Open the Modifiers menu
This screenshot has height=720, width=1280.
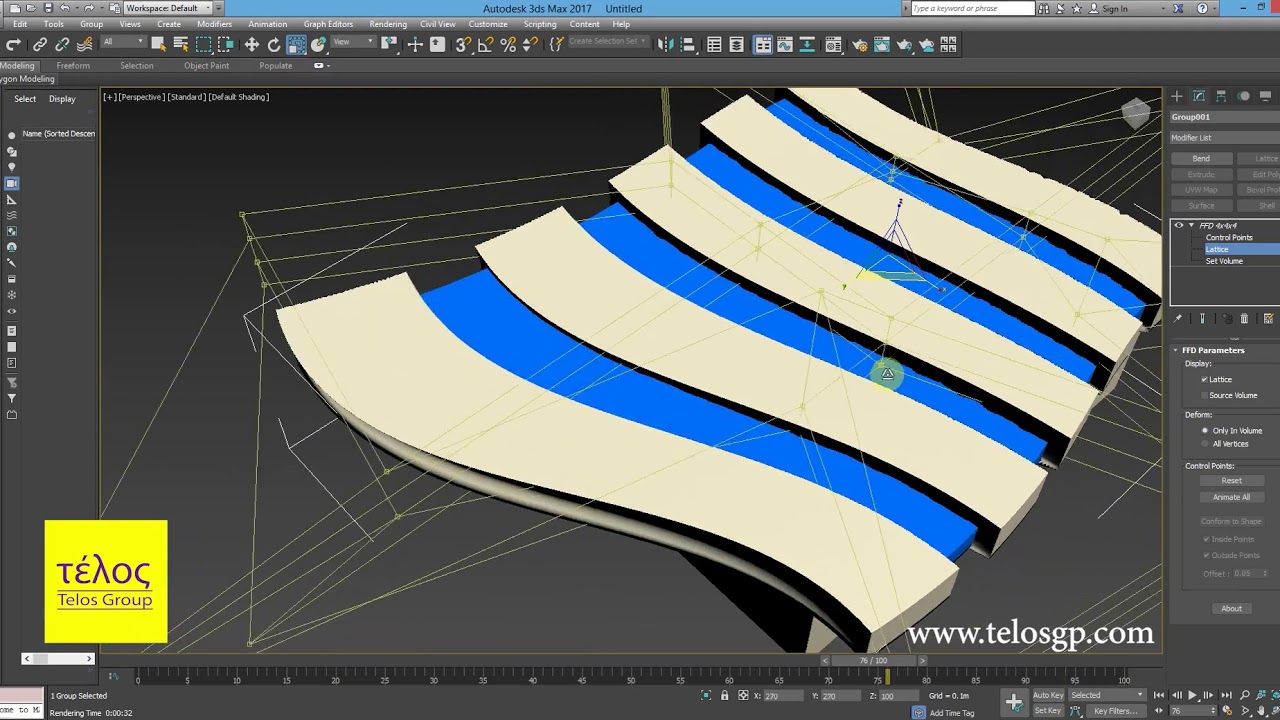(214, 24)
